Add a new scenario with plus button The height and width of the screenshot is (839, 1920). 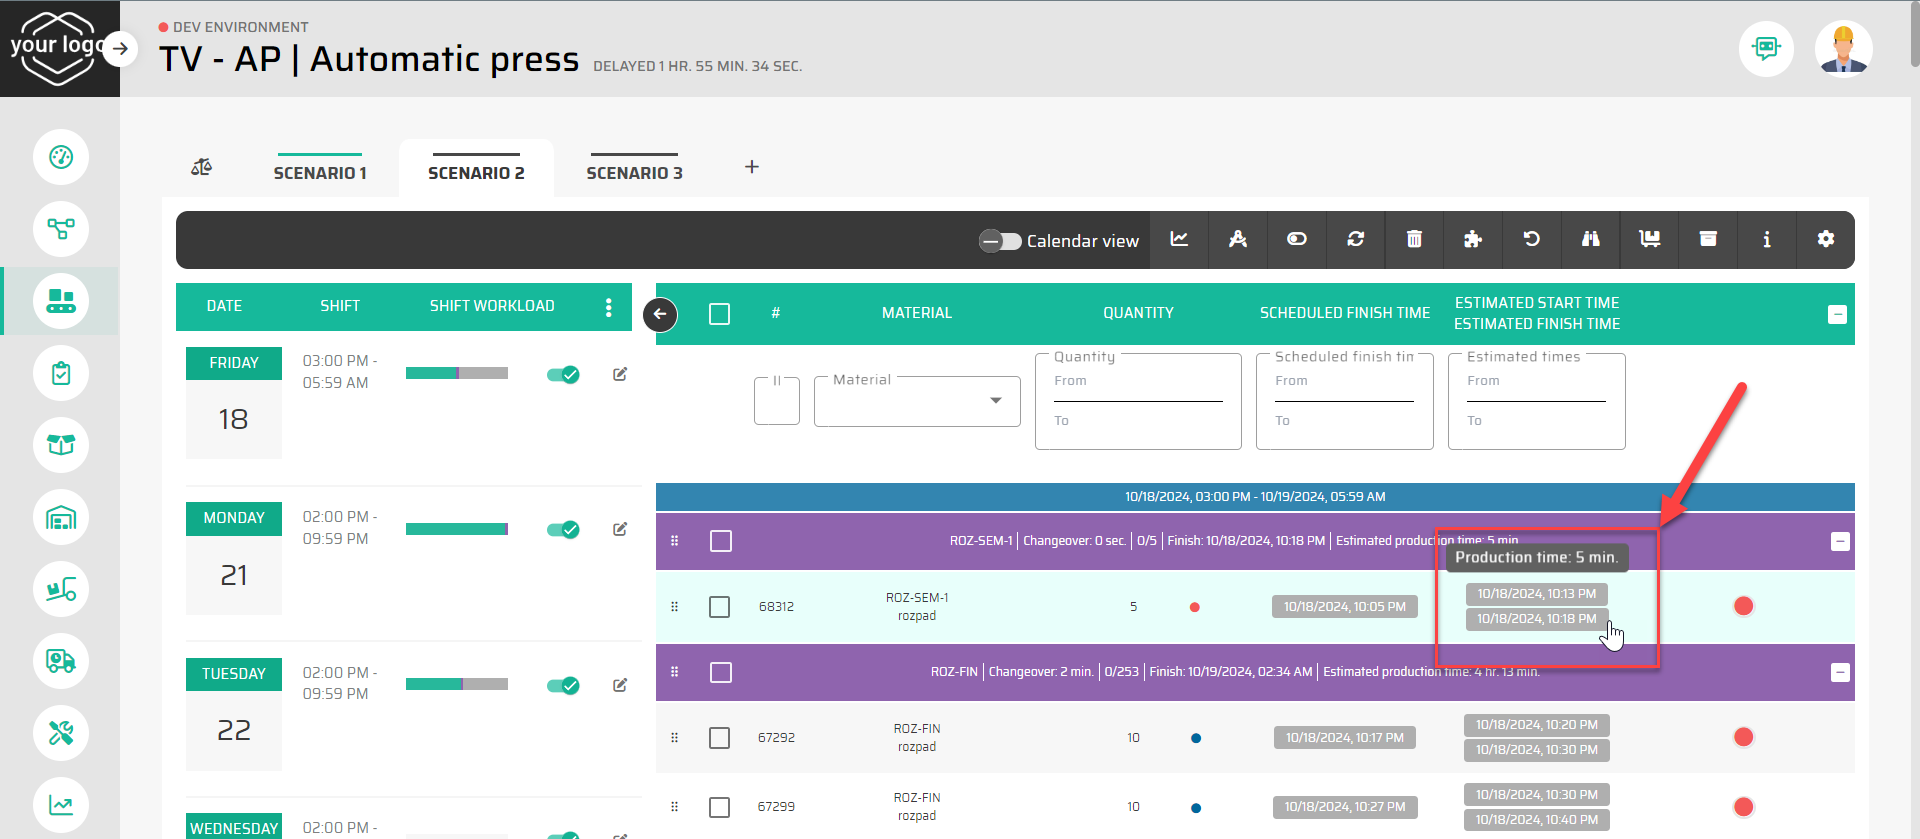752,167
